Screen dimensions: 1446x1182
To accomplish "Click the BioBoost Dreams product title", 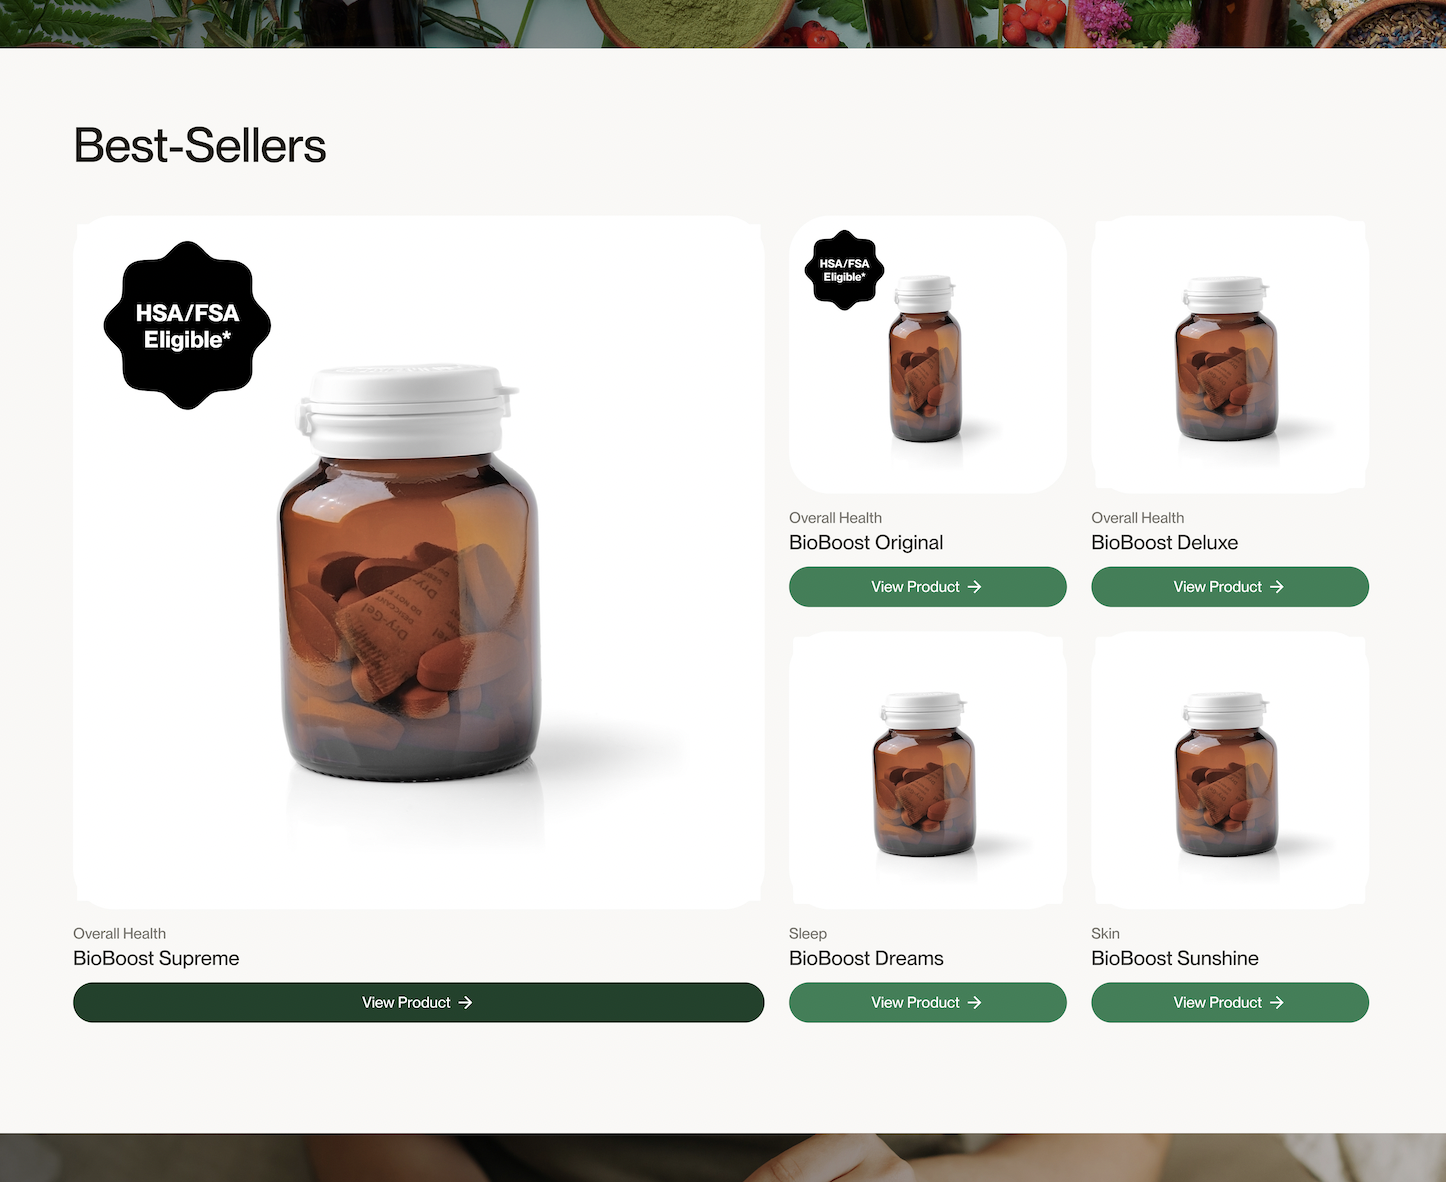I will click(866, 958).
